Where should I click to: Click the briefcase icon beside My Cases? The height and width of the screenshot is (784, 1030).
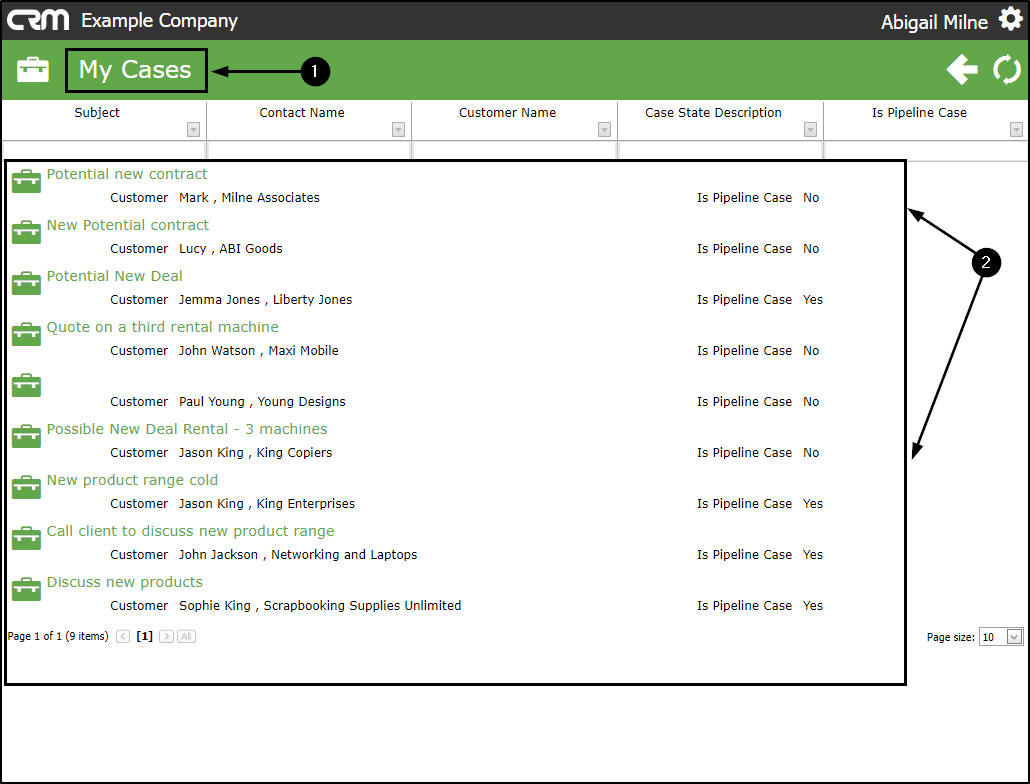coord(33,69)
